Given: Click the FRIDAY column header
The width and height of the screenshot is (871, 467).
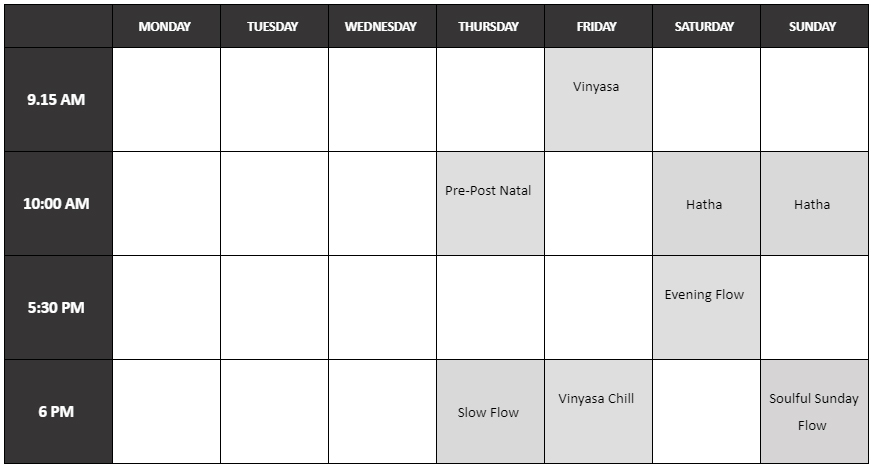Looking at the screenshot, I should [598, 26].
